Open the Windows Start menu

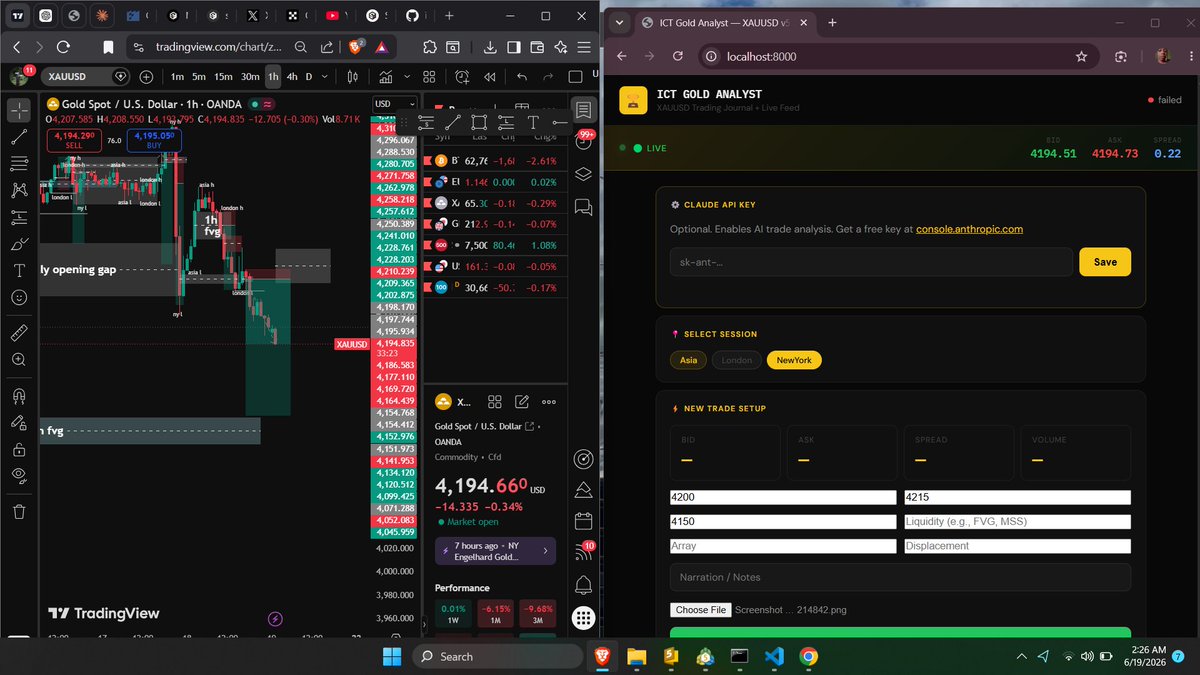click(390, 656)
